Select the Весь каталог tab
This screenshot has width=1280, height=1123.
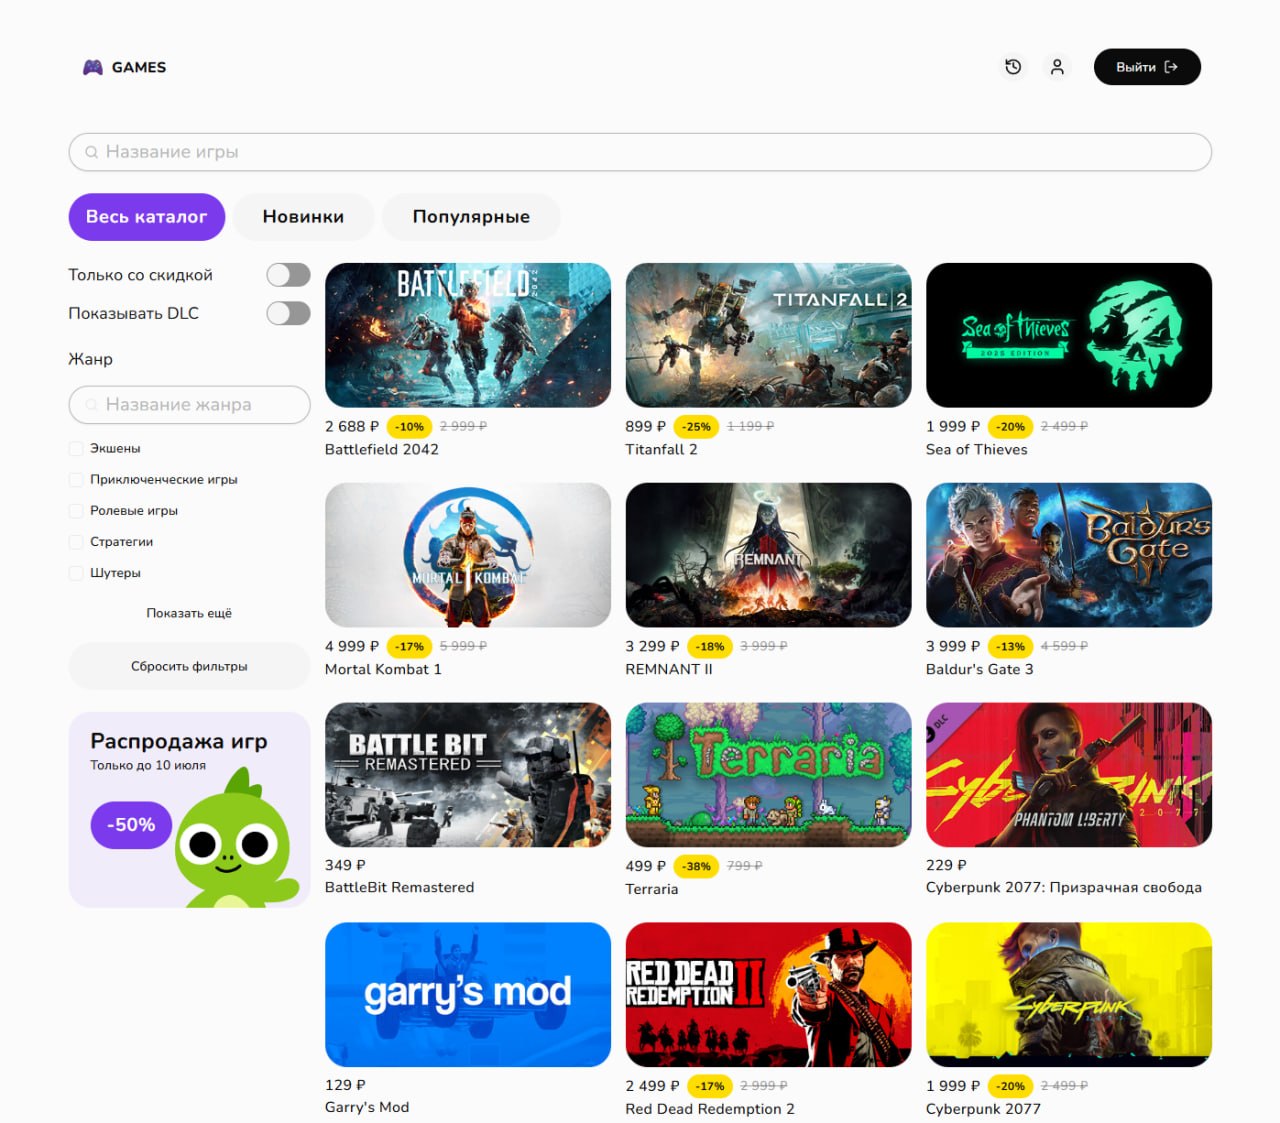(147, 217)
